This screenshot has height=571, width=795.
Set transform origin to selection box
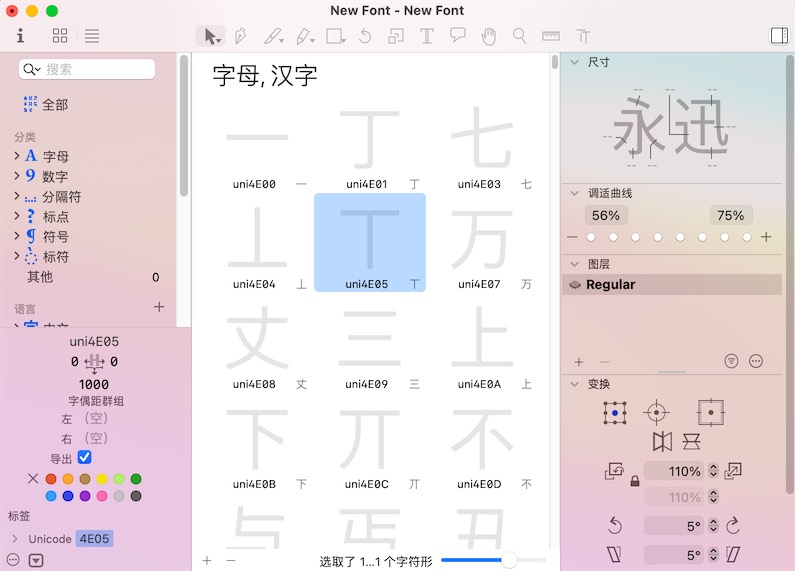click(x=615, y=413)
